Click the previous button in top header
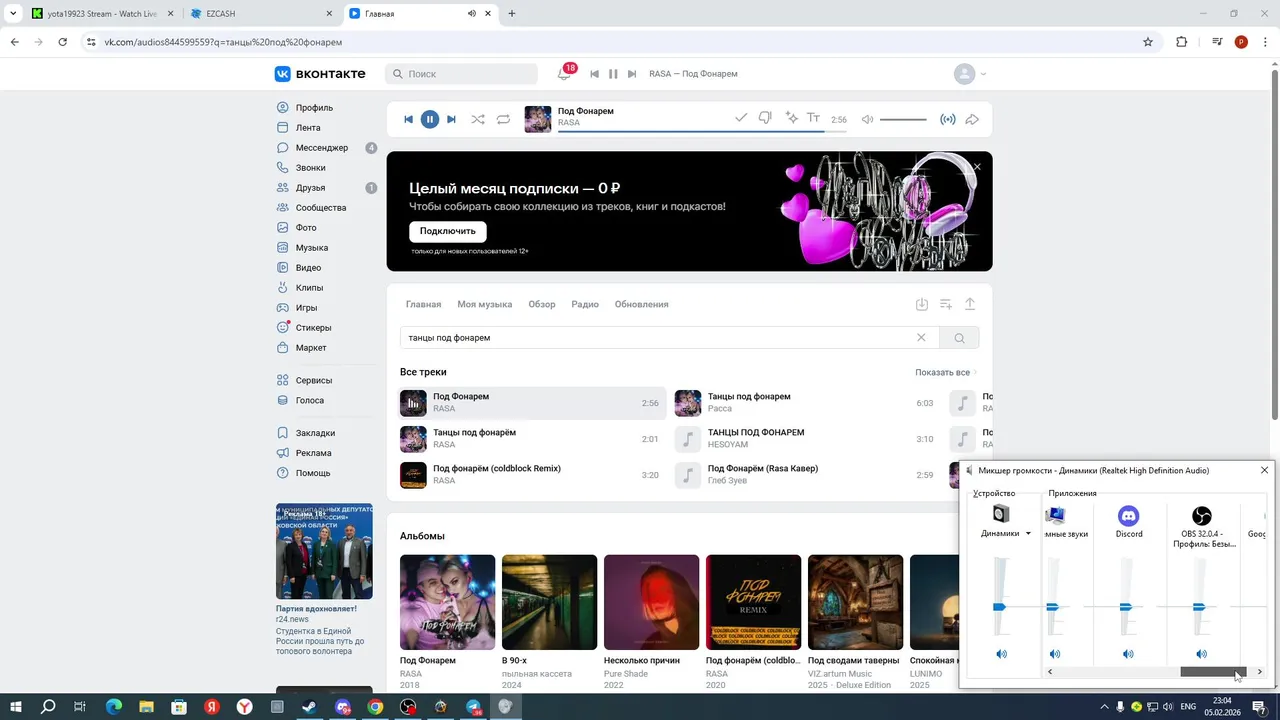 [594, 74]
